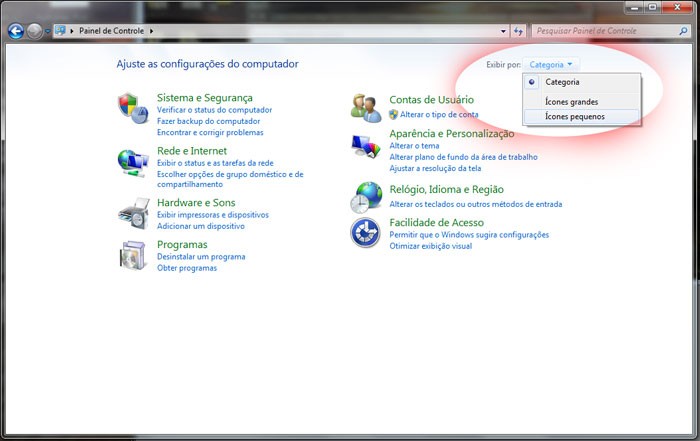
Task: Click Escolher opções de grupo doméstico link
Action: click(x=230, y=179)
